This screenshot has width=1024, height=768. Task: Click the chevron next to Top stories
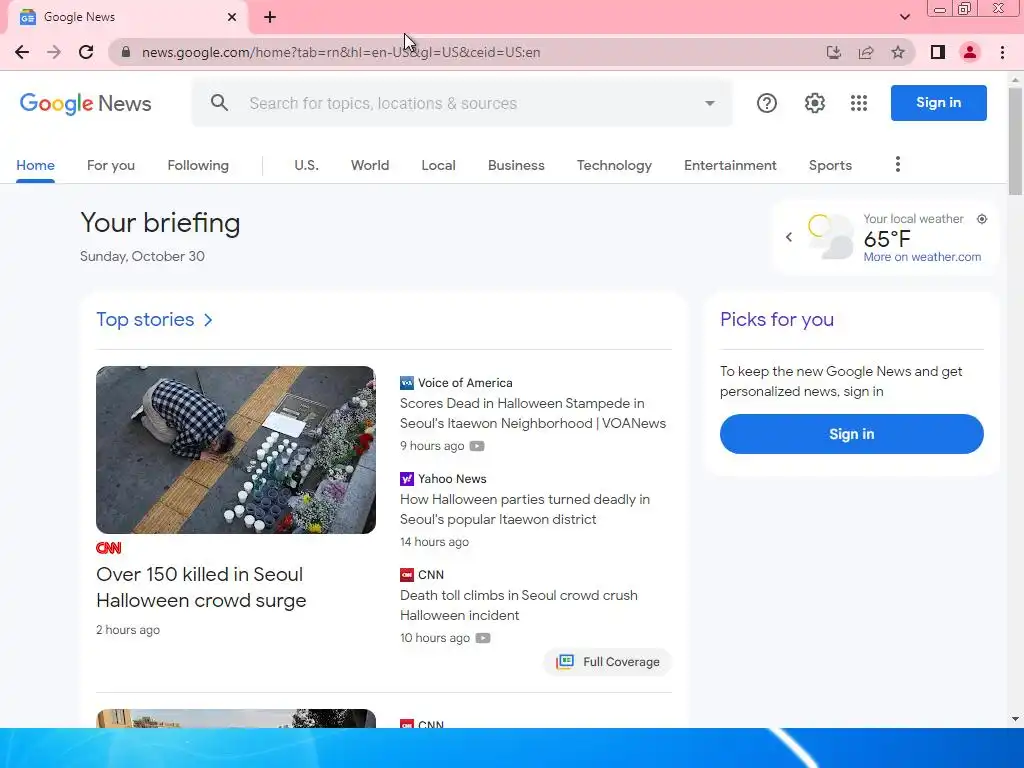pos(208,320)
